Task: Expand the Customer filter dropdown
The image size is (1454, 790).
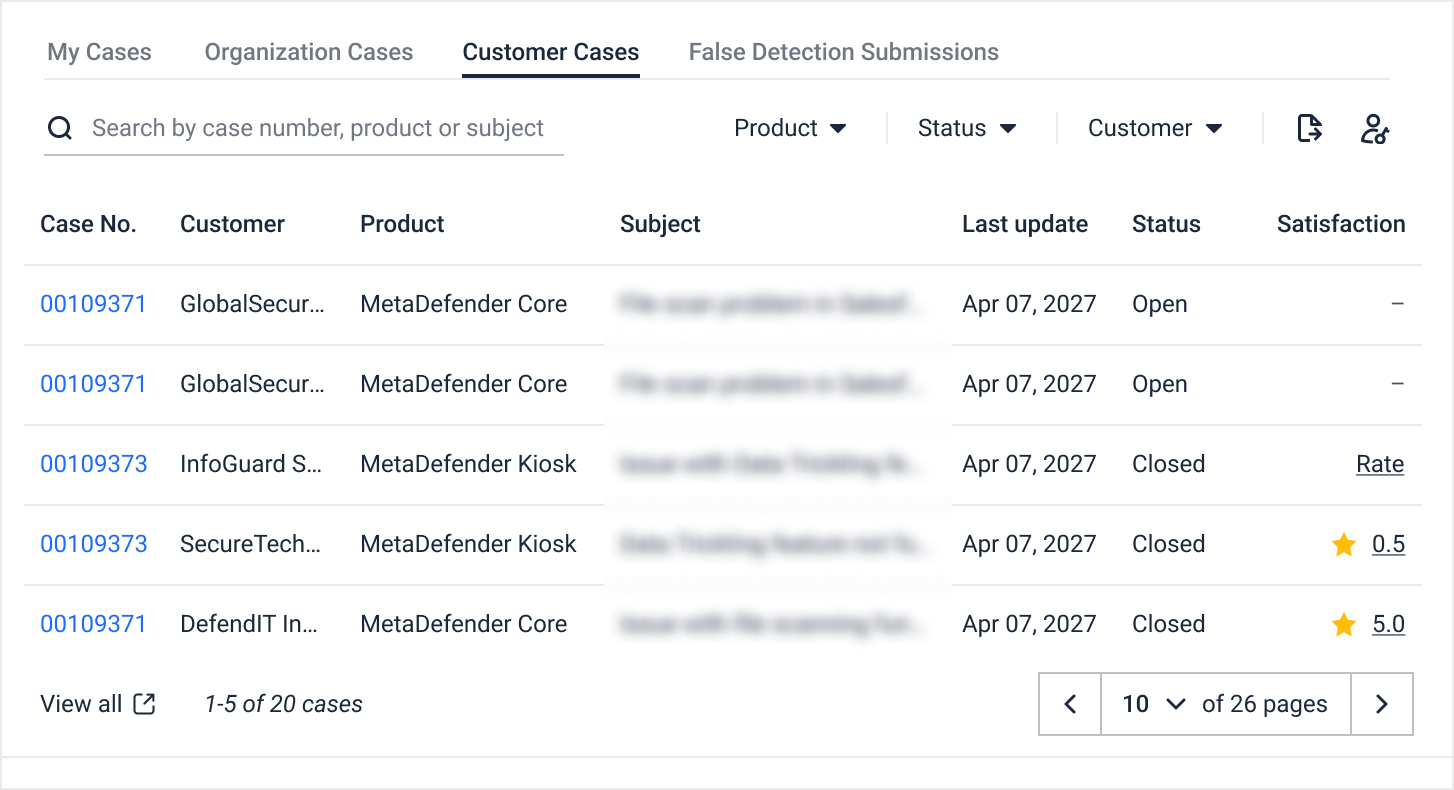Action: pos(1155,128)
